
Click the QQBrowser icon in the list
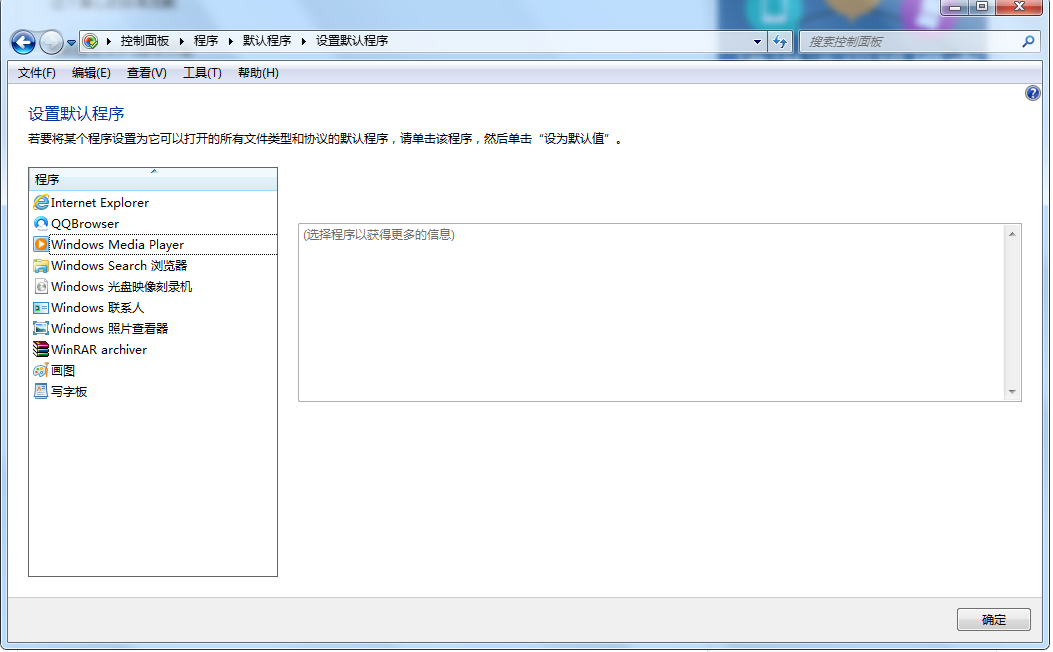click(41, 224)
